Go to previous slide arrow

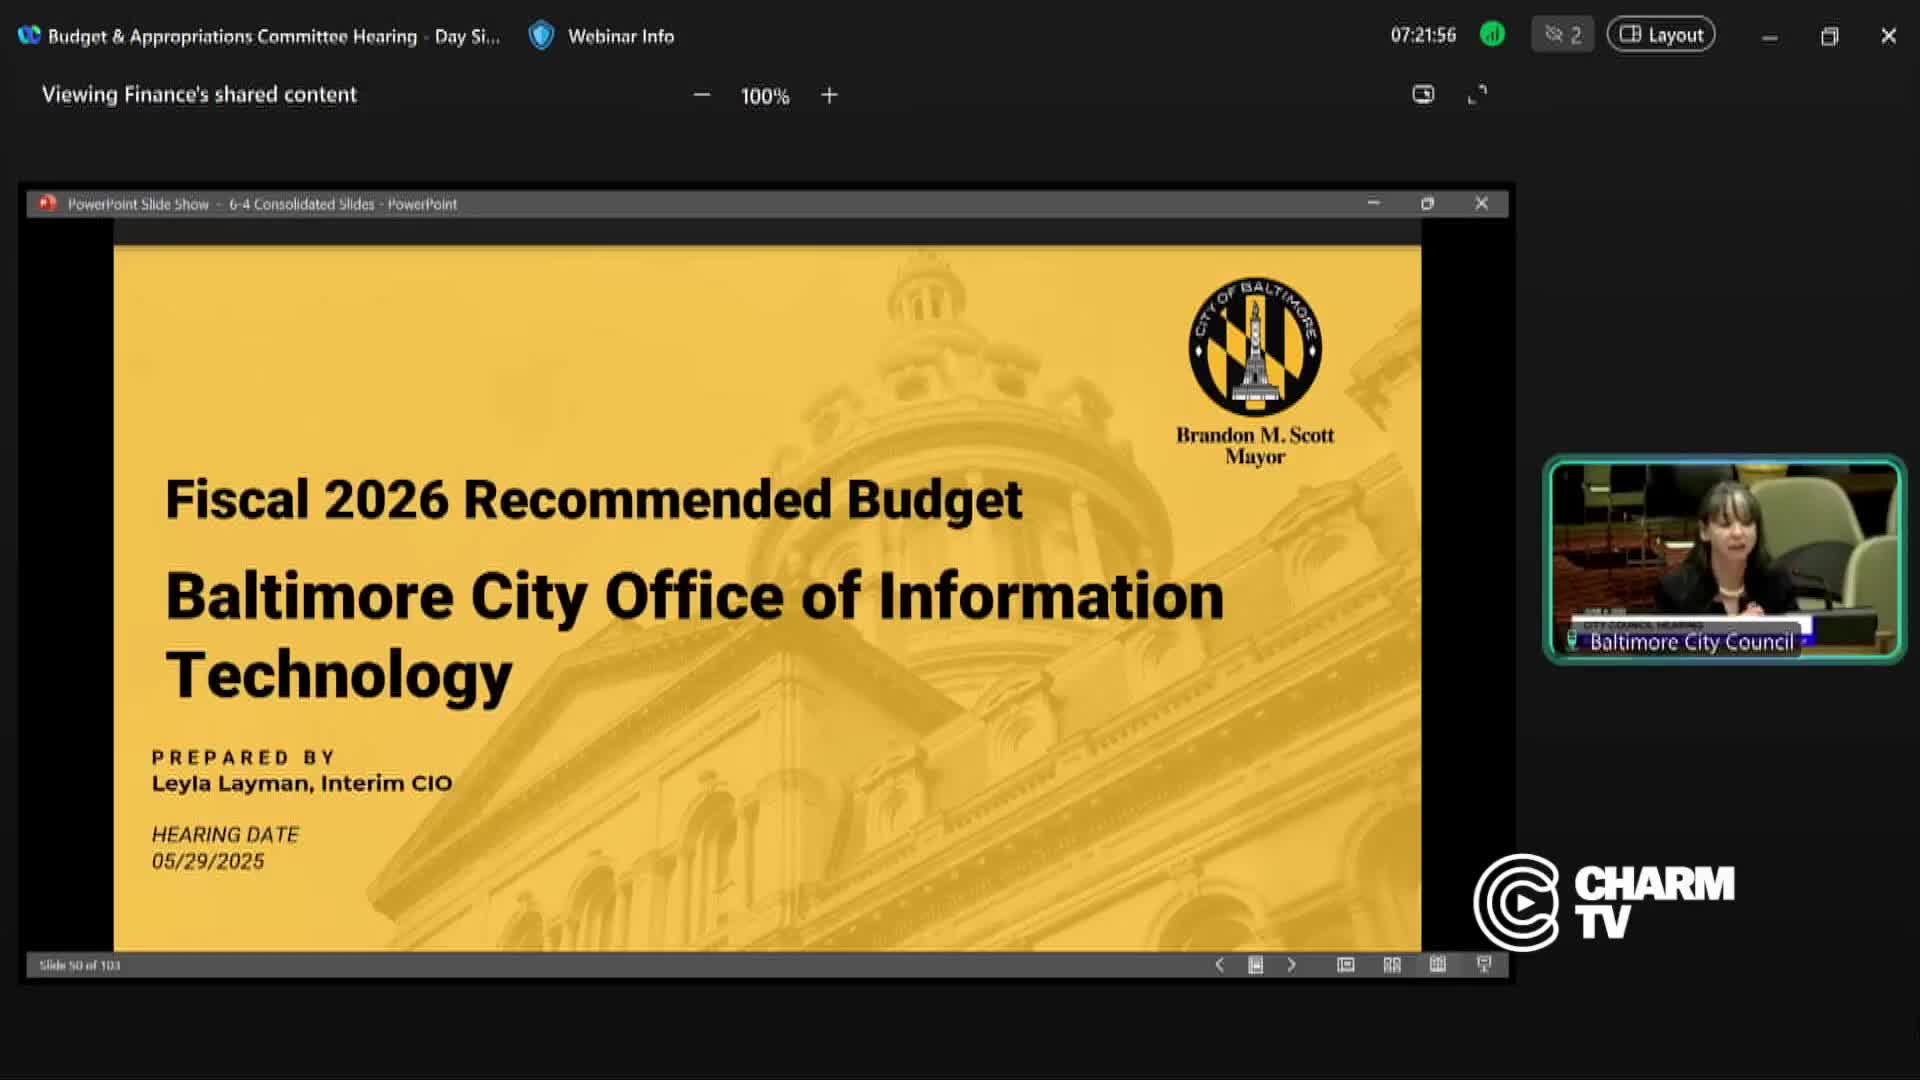[x=1219, y=965]
